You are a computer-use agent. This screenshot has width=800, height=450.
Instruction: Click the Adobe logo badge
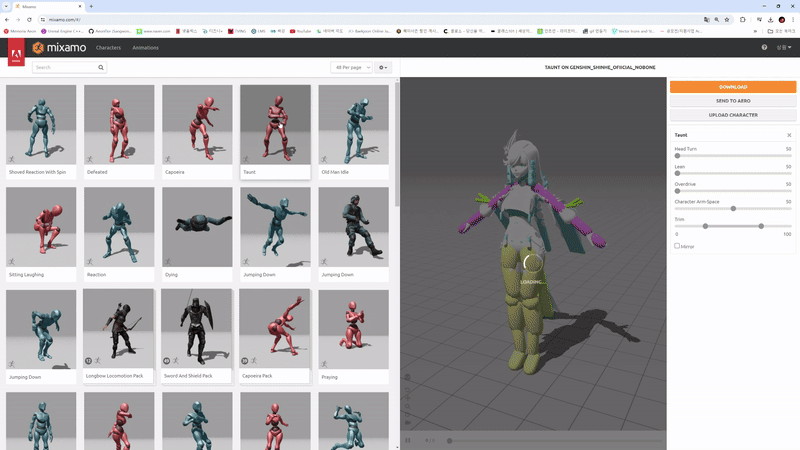point(16,52)
